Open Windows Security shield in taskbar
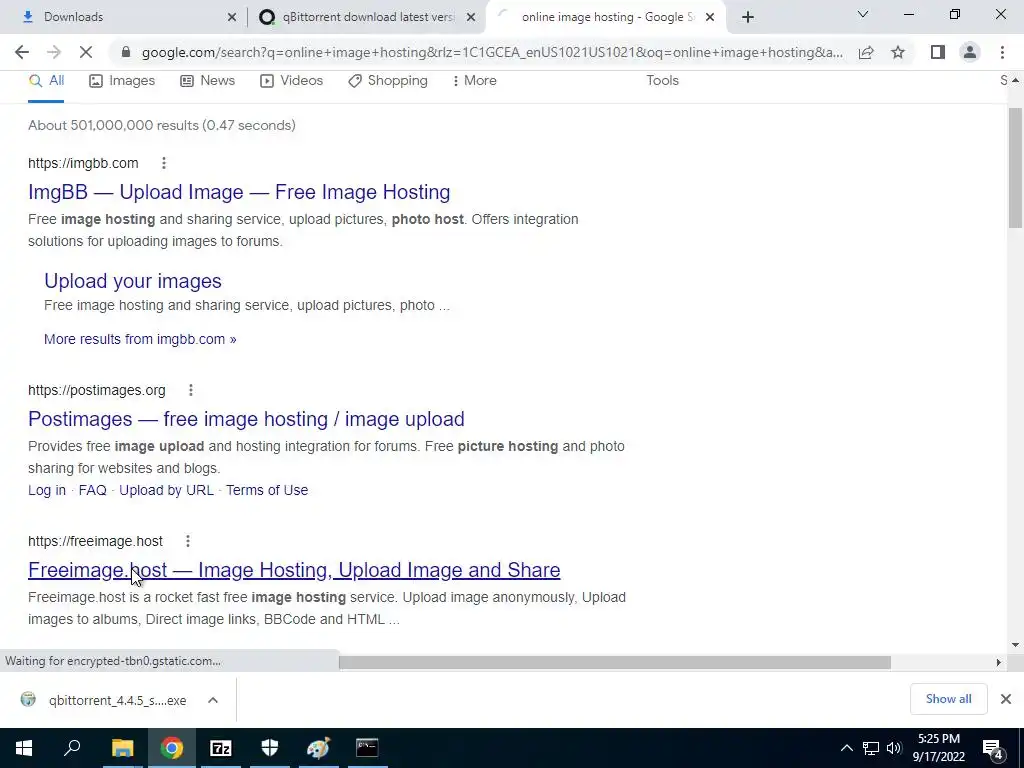Image resolution: width=1024 pixels, height=768 pixels. (x=269, y=748)
